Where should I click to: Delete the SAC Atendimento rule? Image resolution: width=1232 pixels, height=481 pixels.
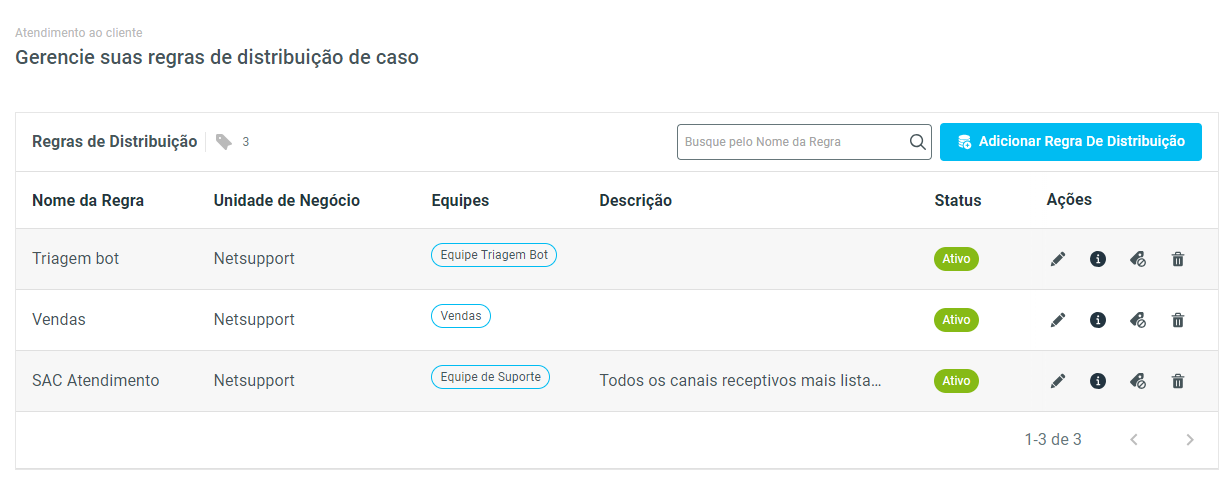(x=1178, y=381)
